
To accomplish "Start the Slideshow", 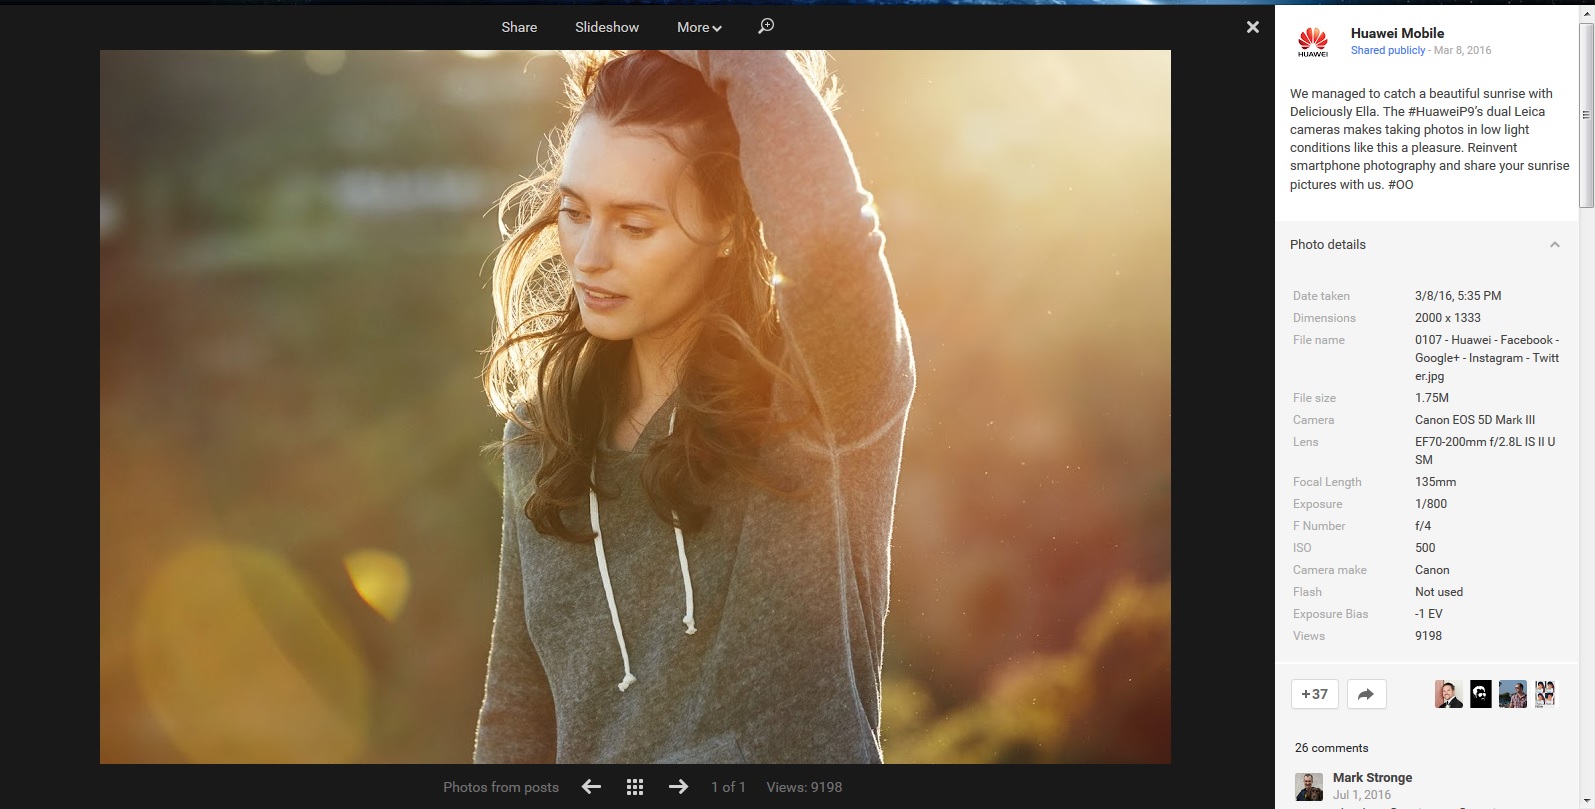I will (x=606, y=27).
